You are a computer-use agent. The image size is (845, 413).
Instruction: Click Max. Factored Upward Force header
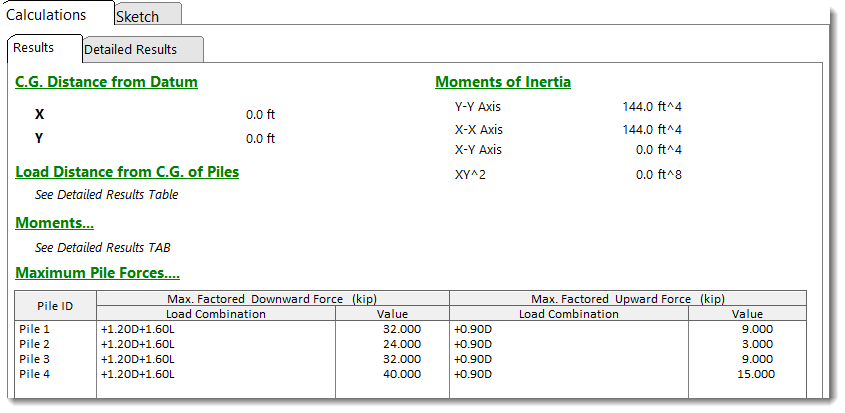[628, 298]
